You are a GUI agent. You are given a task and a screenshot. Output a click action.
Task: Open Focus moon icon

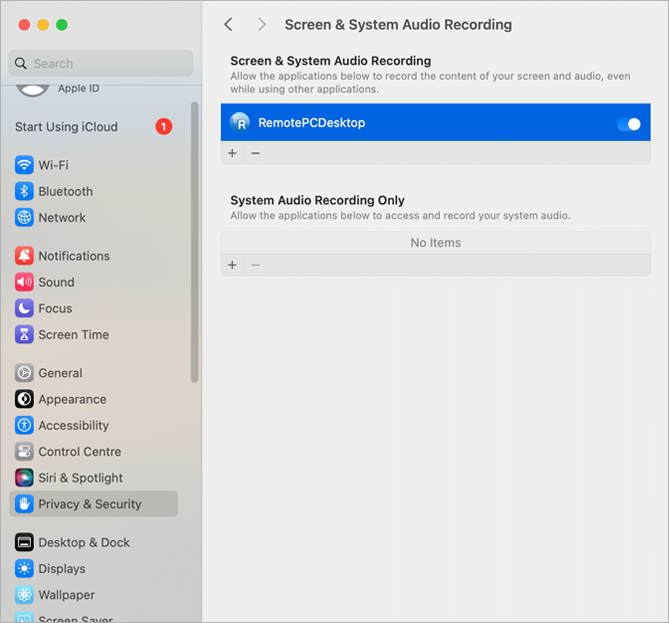[x=24, y=308]
